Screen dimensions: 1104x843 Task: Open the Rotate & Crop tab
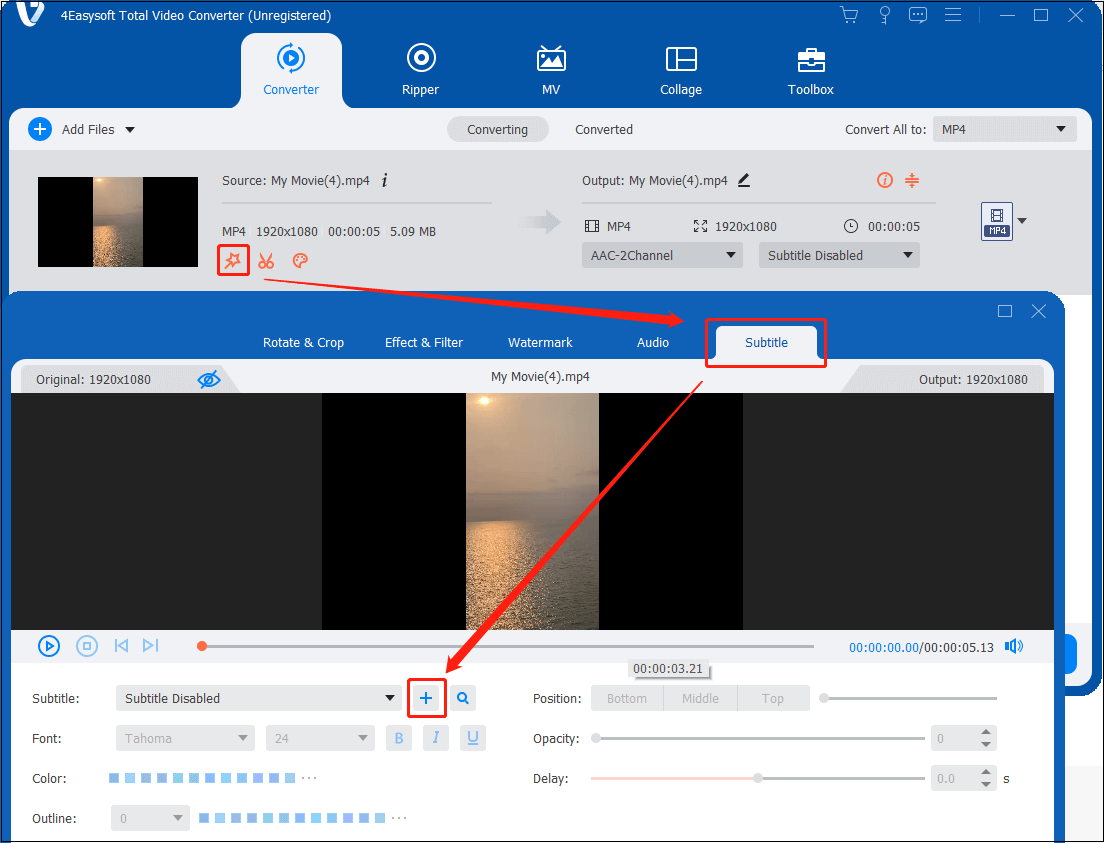[303, 342]
